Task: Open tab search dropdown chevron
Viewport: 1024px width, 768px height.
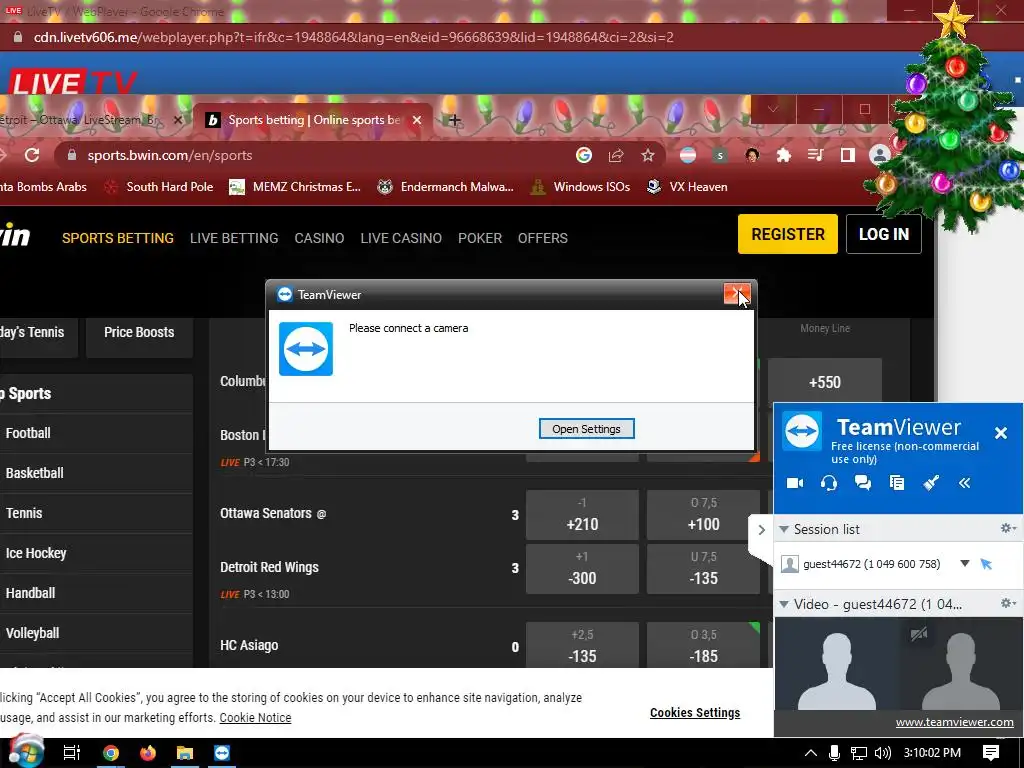Action: pos(773,109)
